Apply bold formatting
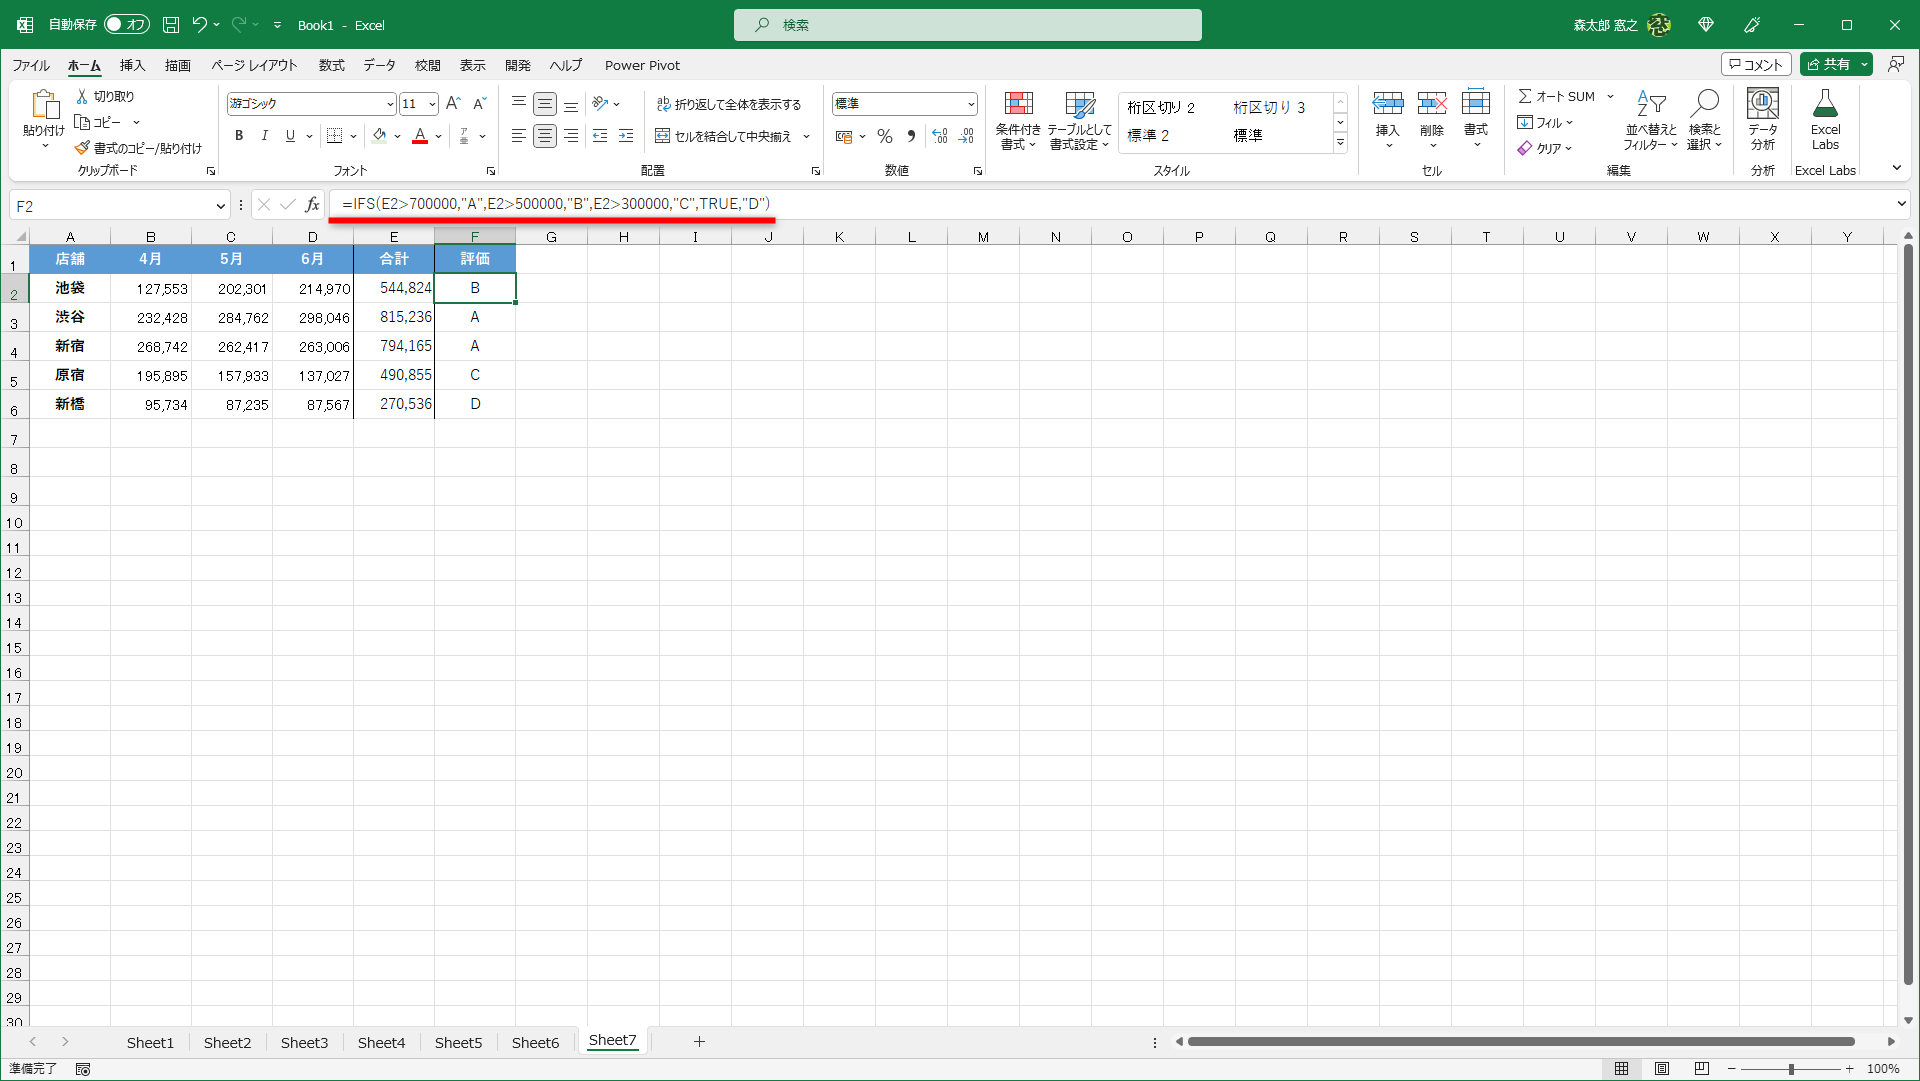This screenshot has width=1920, height=1081. pyautogui.click(x=239, y=135)
